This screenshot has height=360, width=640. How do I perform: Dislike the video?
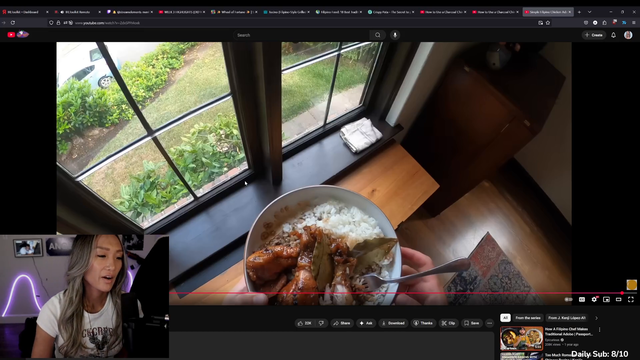(321, 323)
